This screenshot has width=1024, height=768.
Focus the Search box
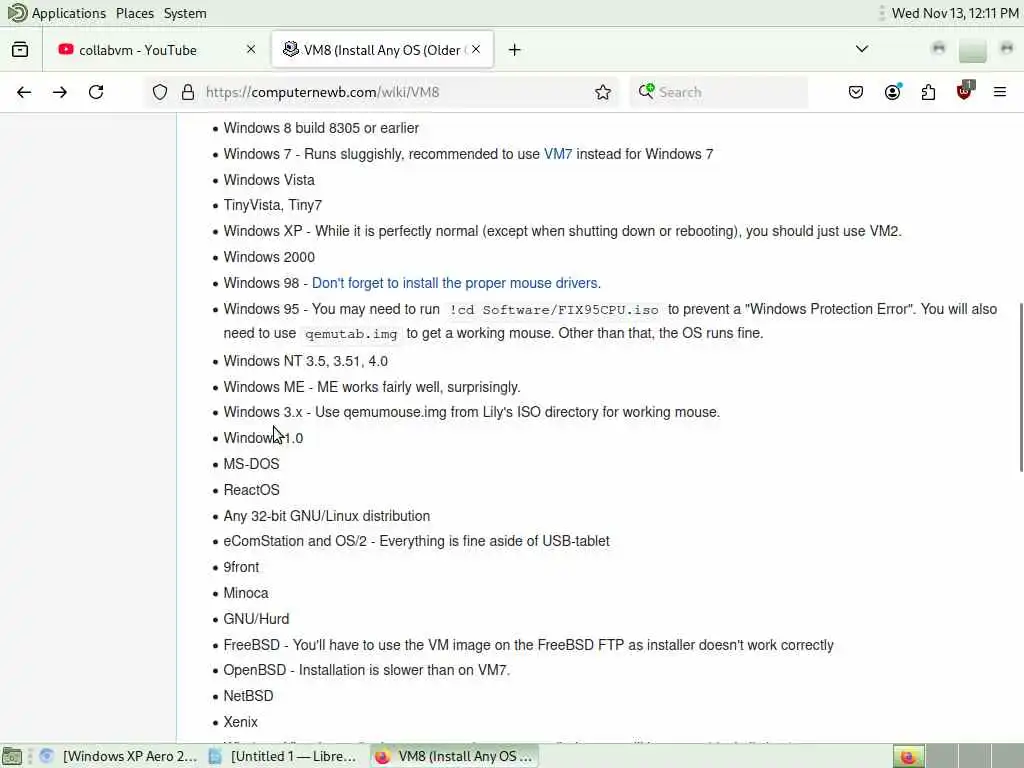(x=718, y=92)
